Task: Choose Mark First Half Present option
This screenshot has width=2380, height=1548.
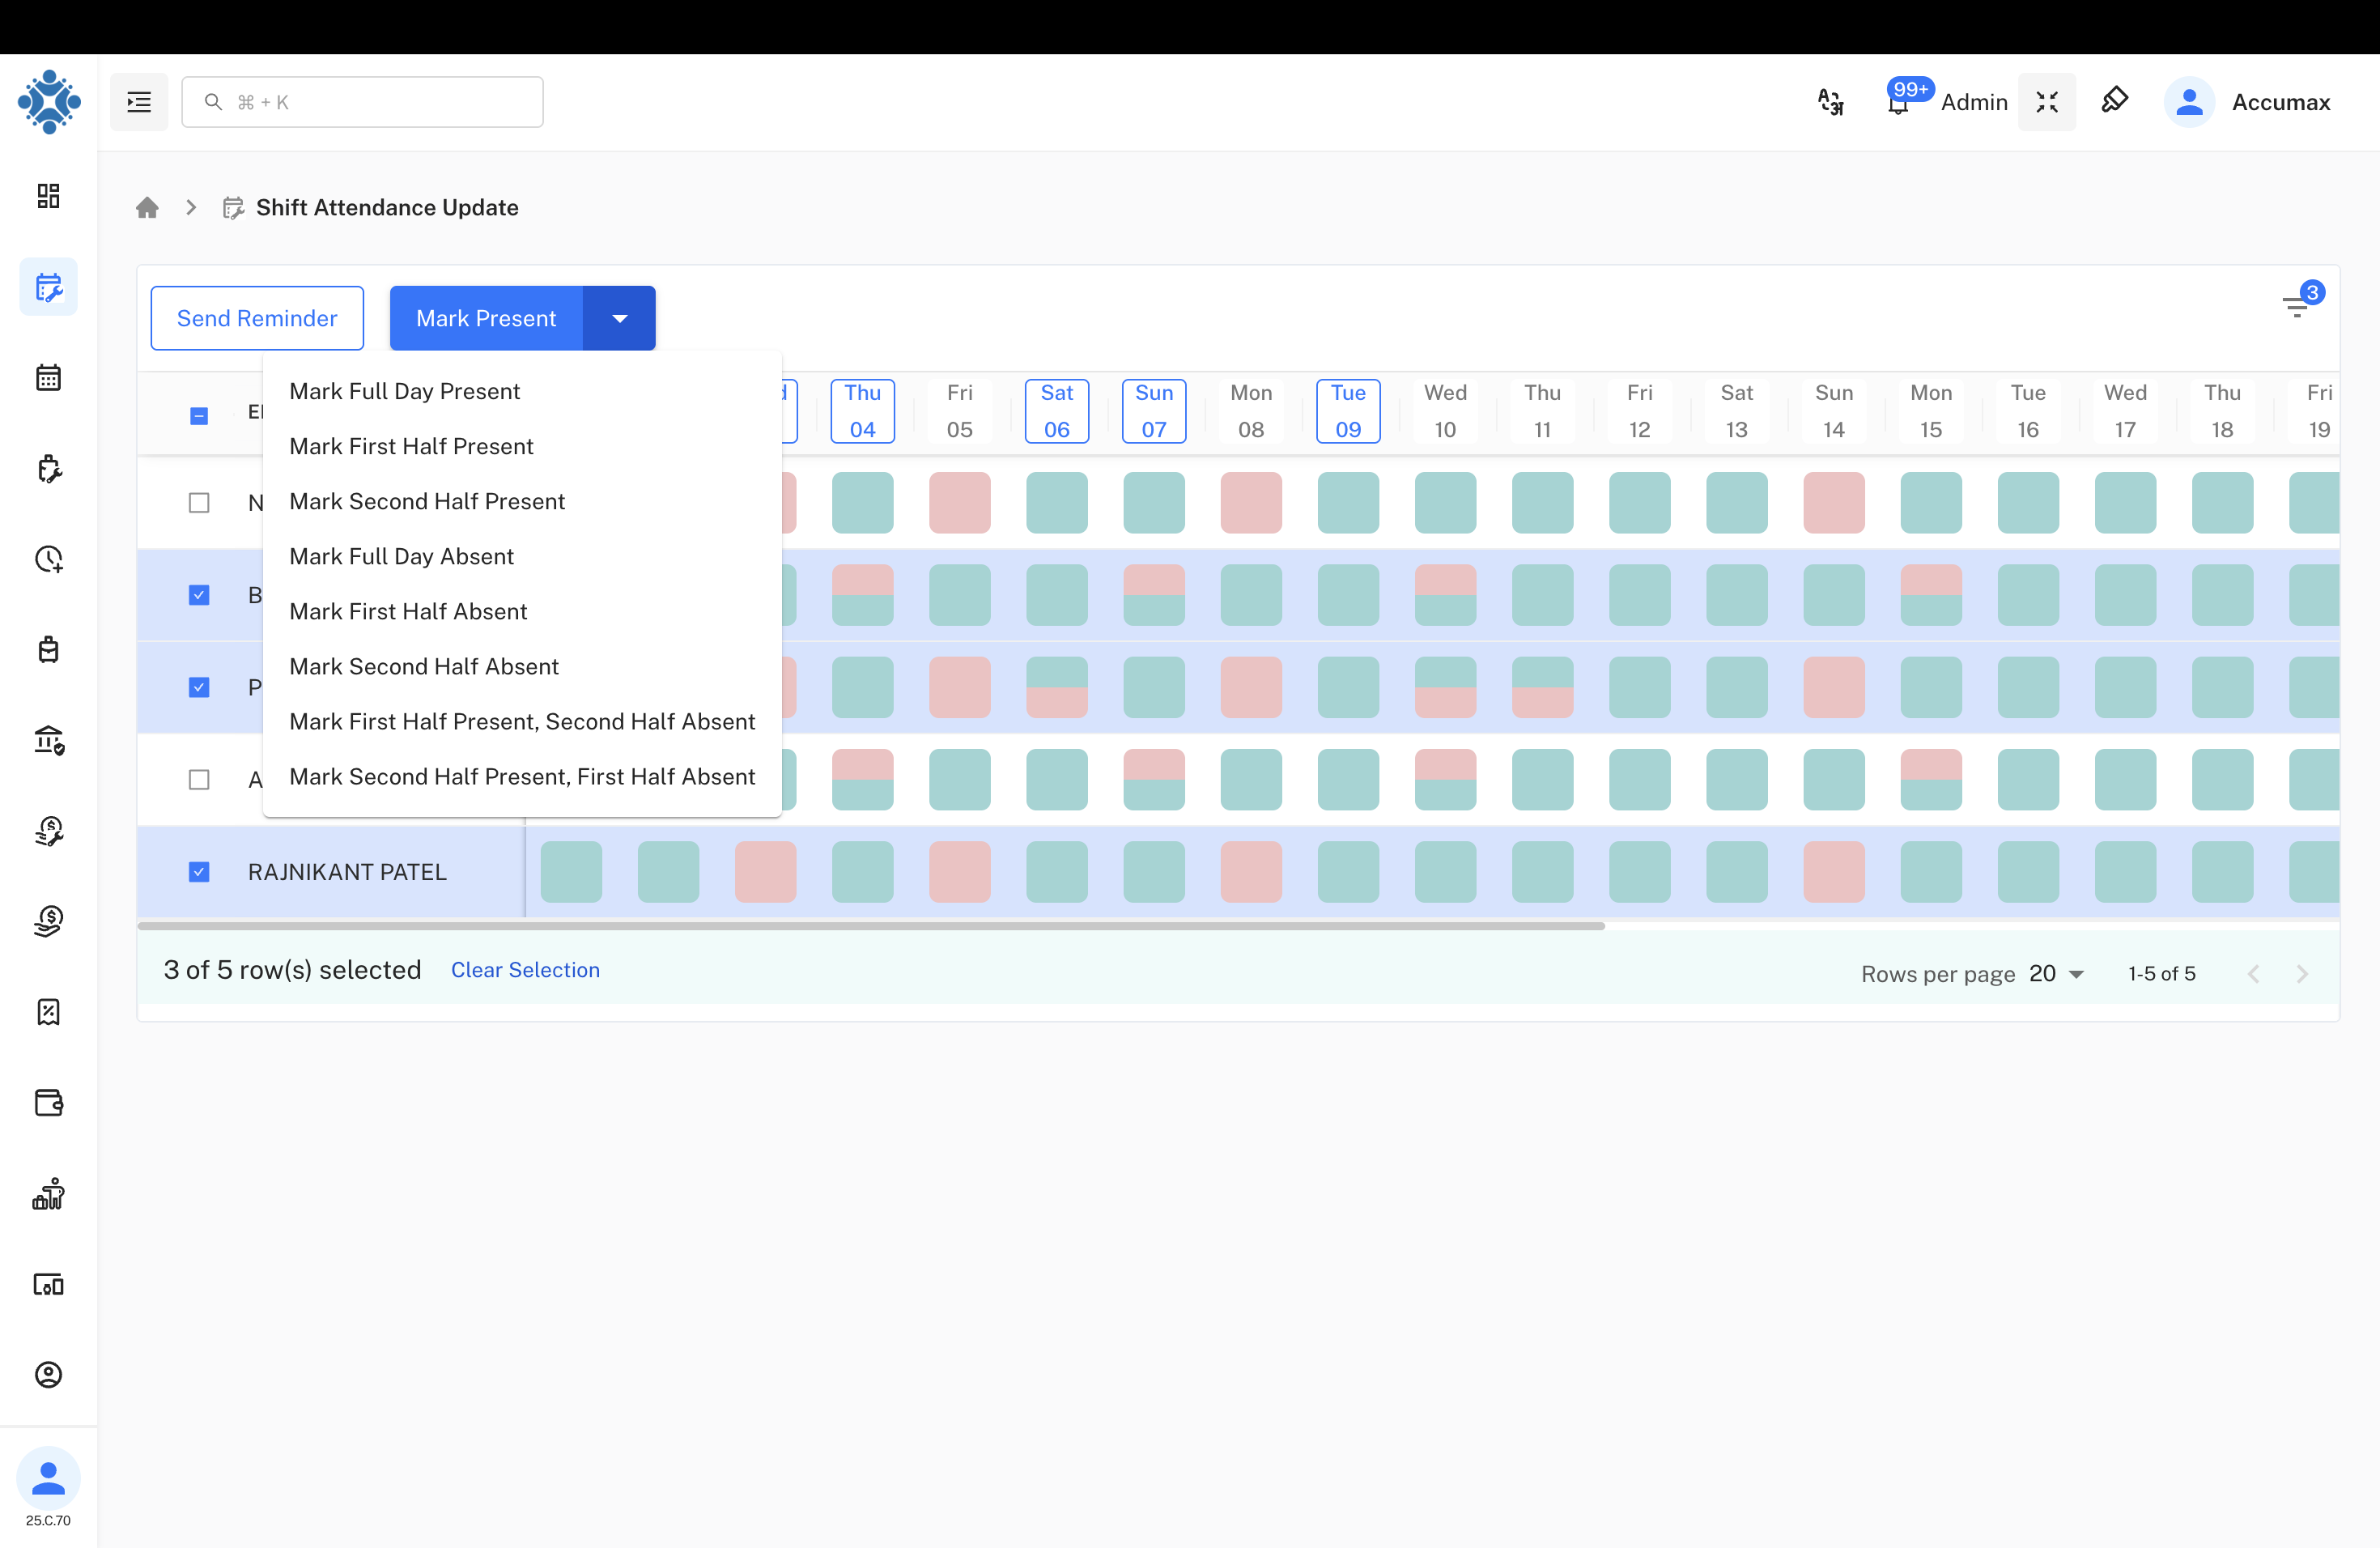Action: point(411,446)
